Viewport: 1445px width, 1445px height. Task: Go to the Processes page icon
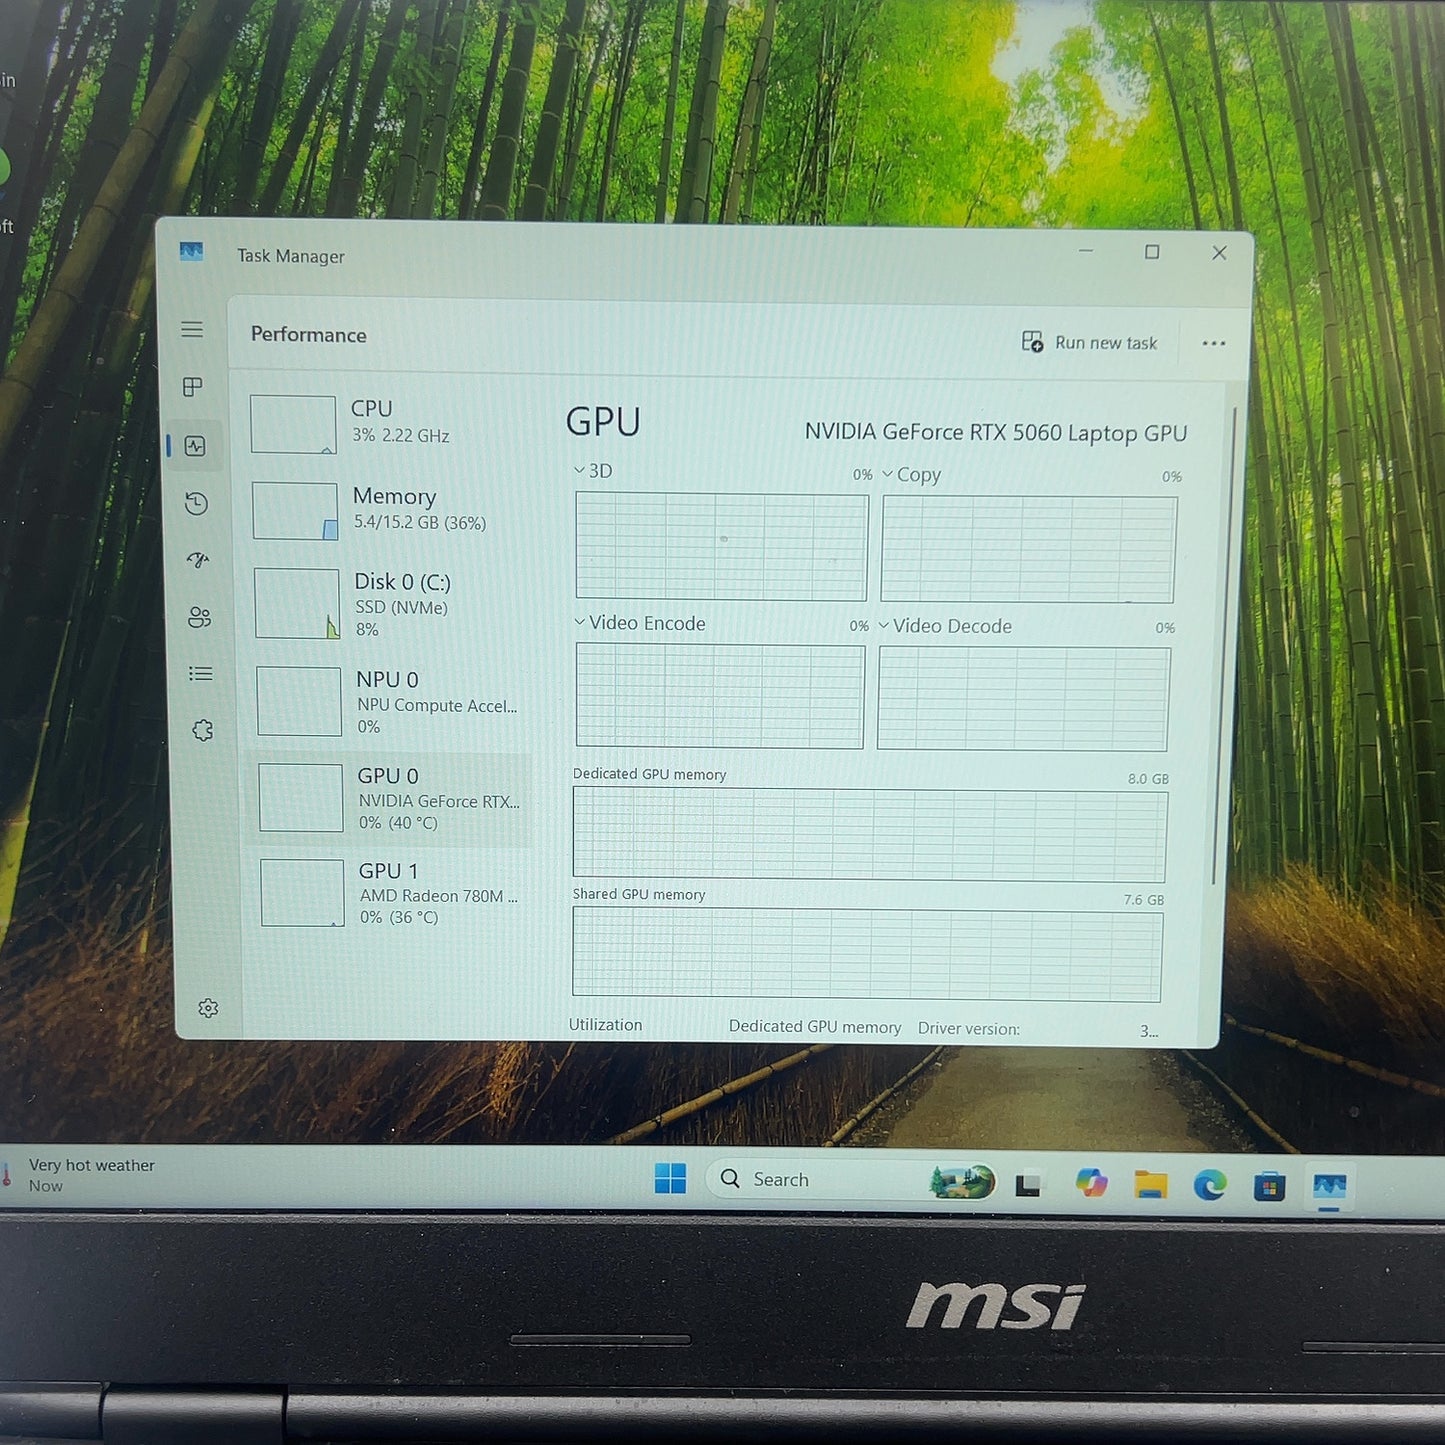point(193,387)
